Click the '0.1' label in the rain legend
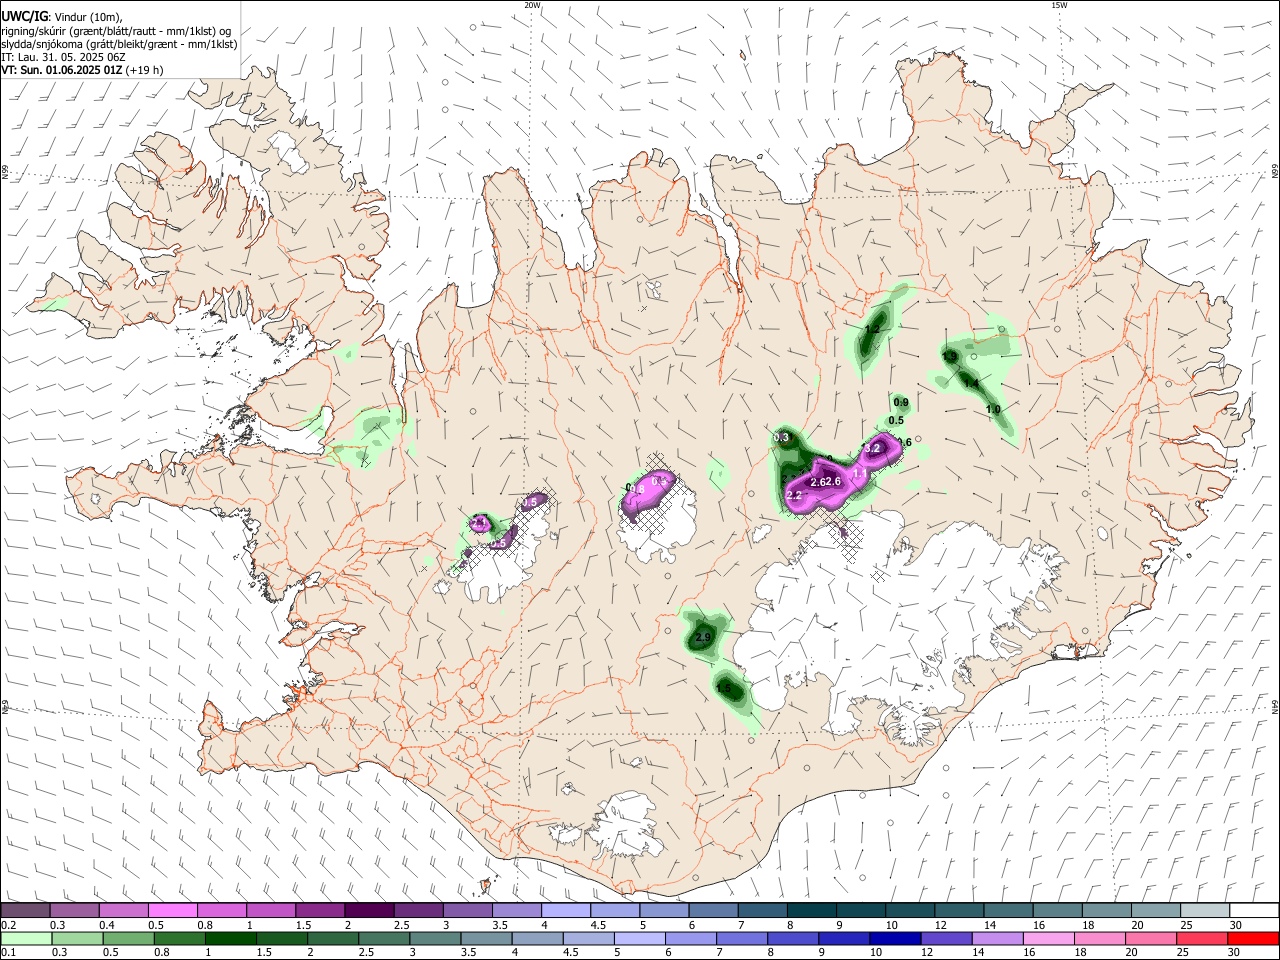 click(8, 953)
